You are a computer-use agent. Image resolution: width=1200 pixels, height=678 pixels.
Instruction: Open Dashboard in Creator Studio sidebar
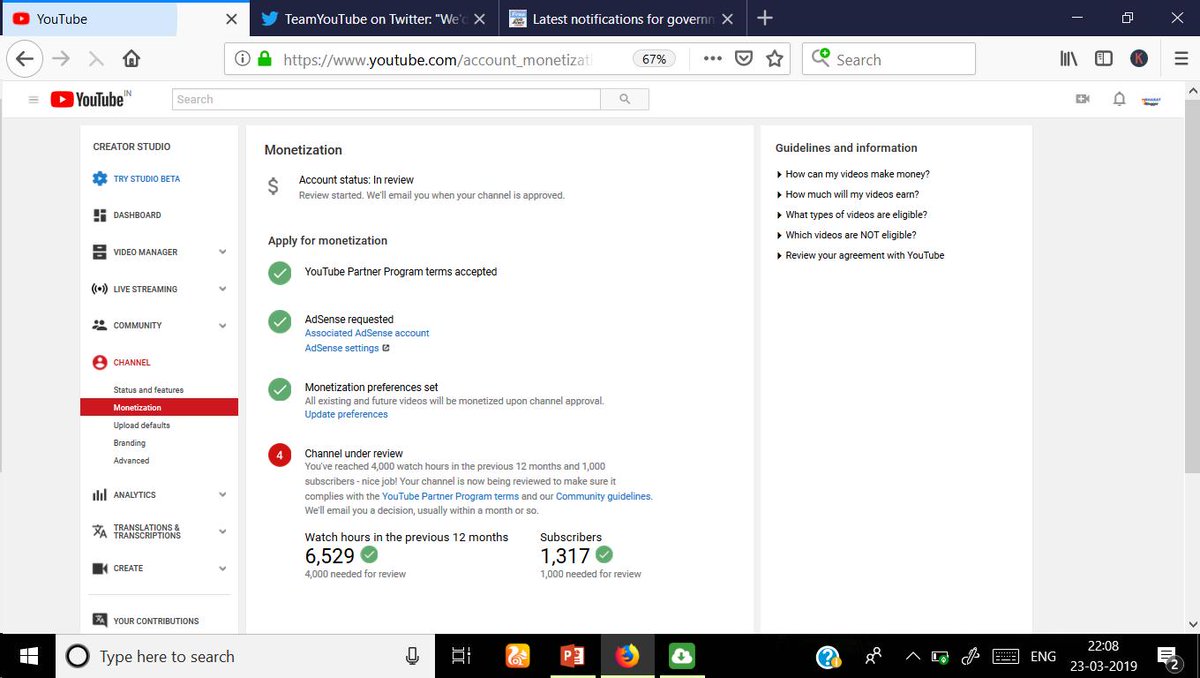tap(137, 215)
